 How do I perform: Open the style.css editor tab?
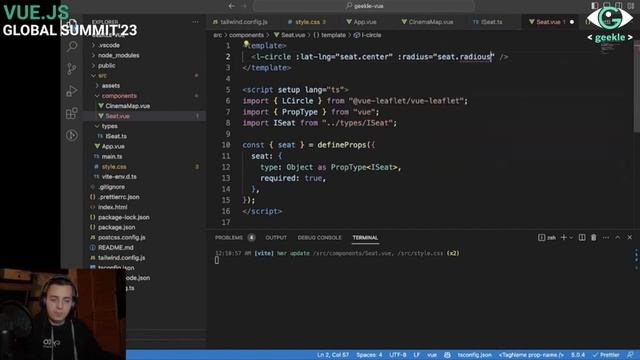[307, 22]
